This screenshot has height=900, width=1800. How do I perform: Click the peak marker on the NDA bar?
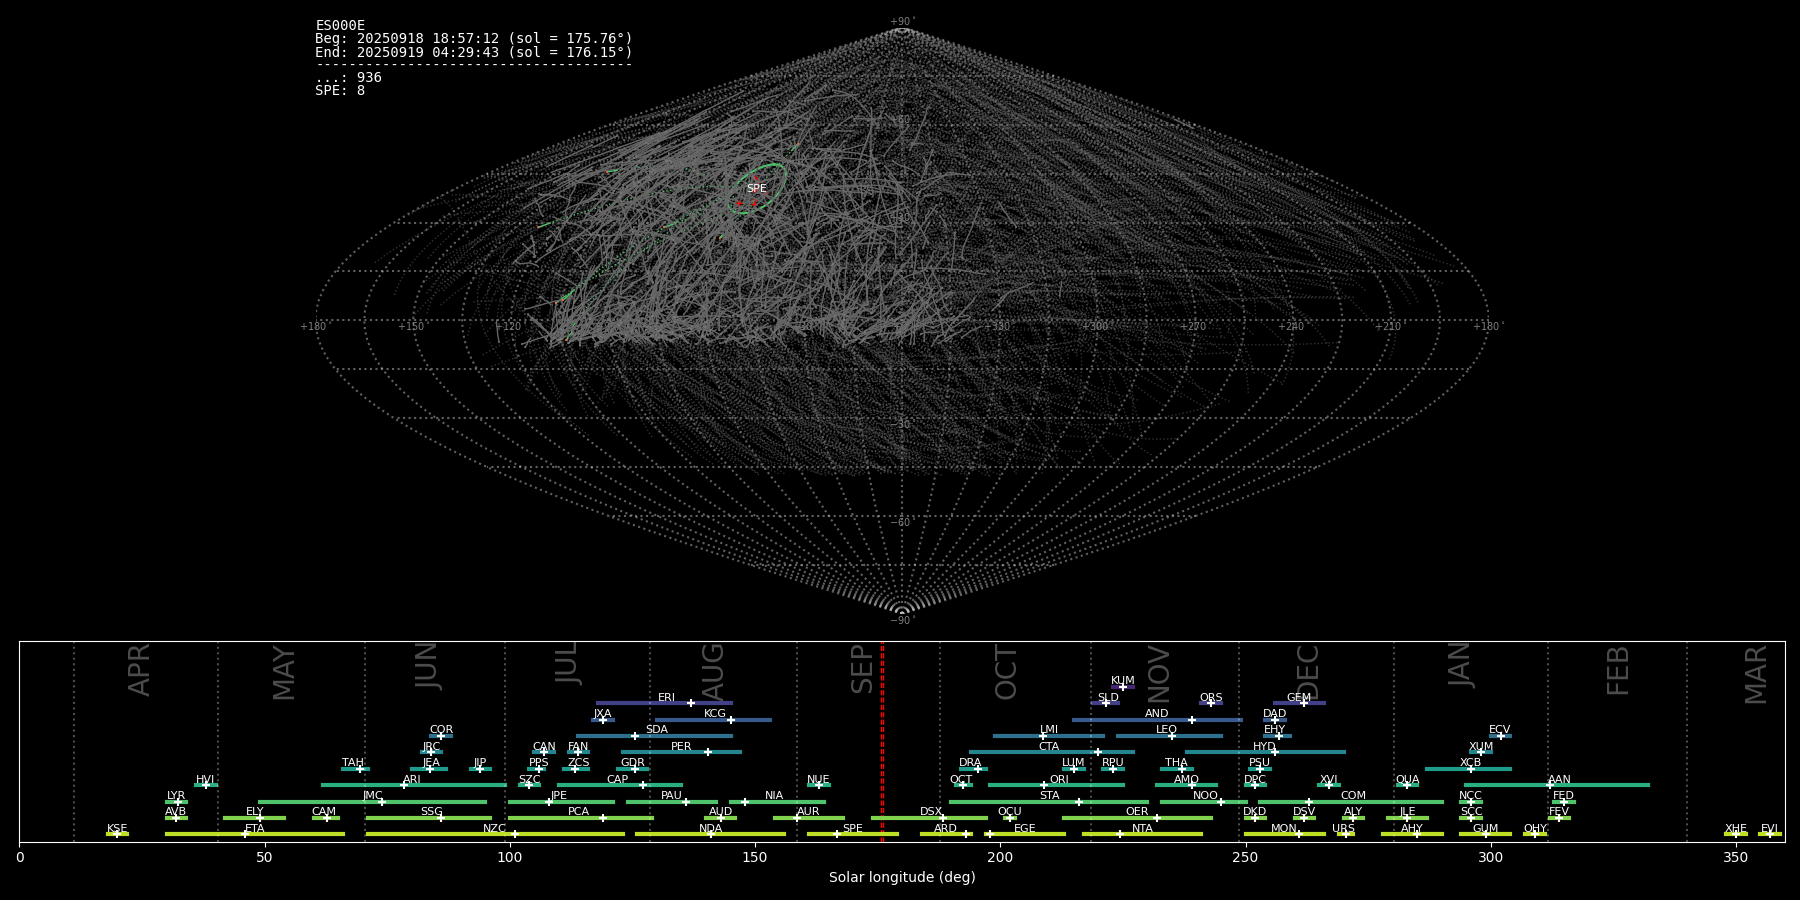tap(711, 834)
